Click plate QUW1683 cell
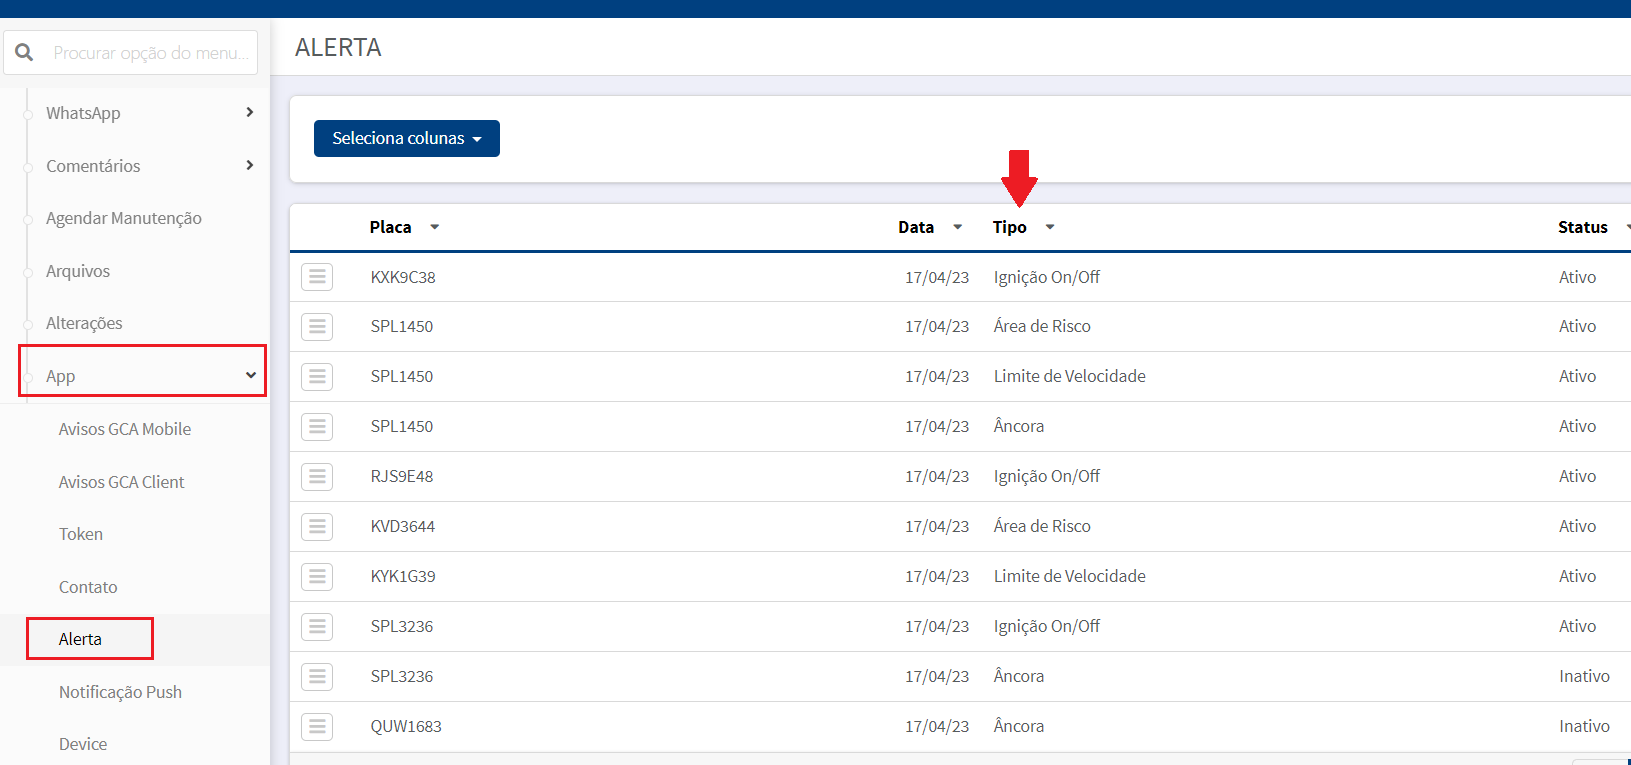Screen dimensions: 1631x765 click(x=406, y=726)
